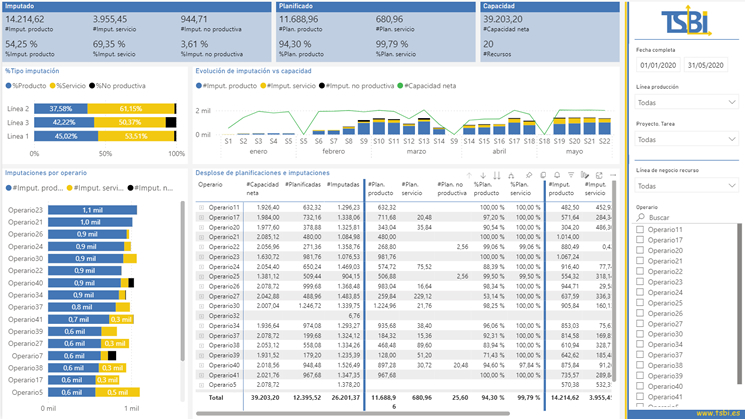The width and height of the screenshot is (745, 419).
Task: Click the S17 week label on chart
Action: (514, 141)
